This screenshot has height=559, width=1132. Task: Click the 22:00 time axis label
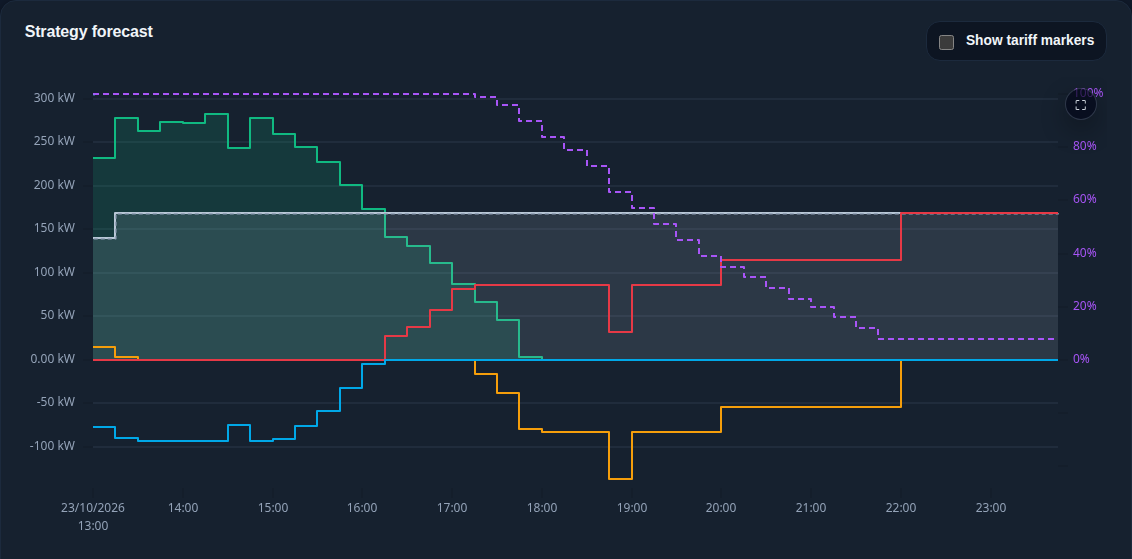click(x=901, y=508)
